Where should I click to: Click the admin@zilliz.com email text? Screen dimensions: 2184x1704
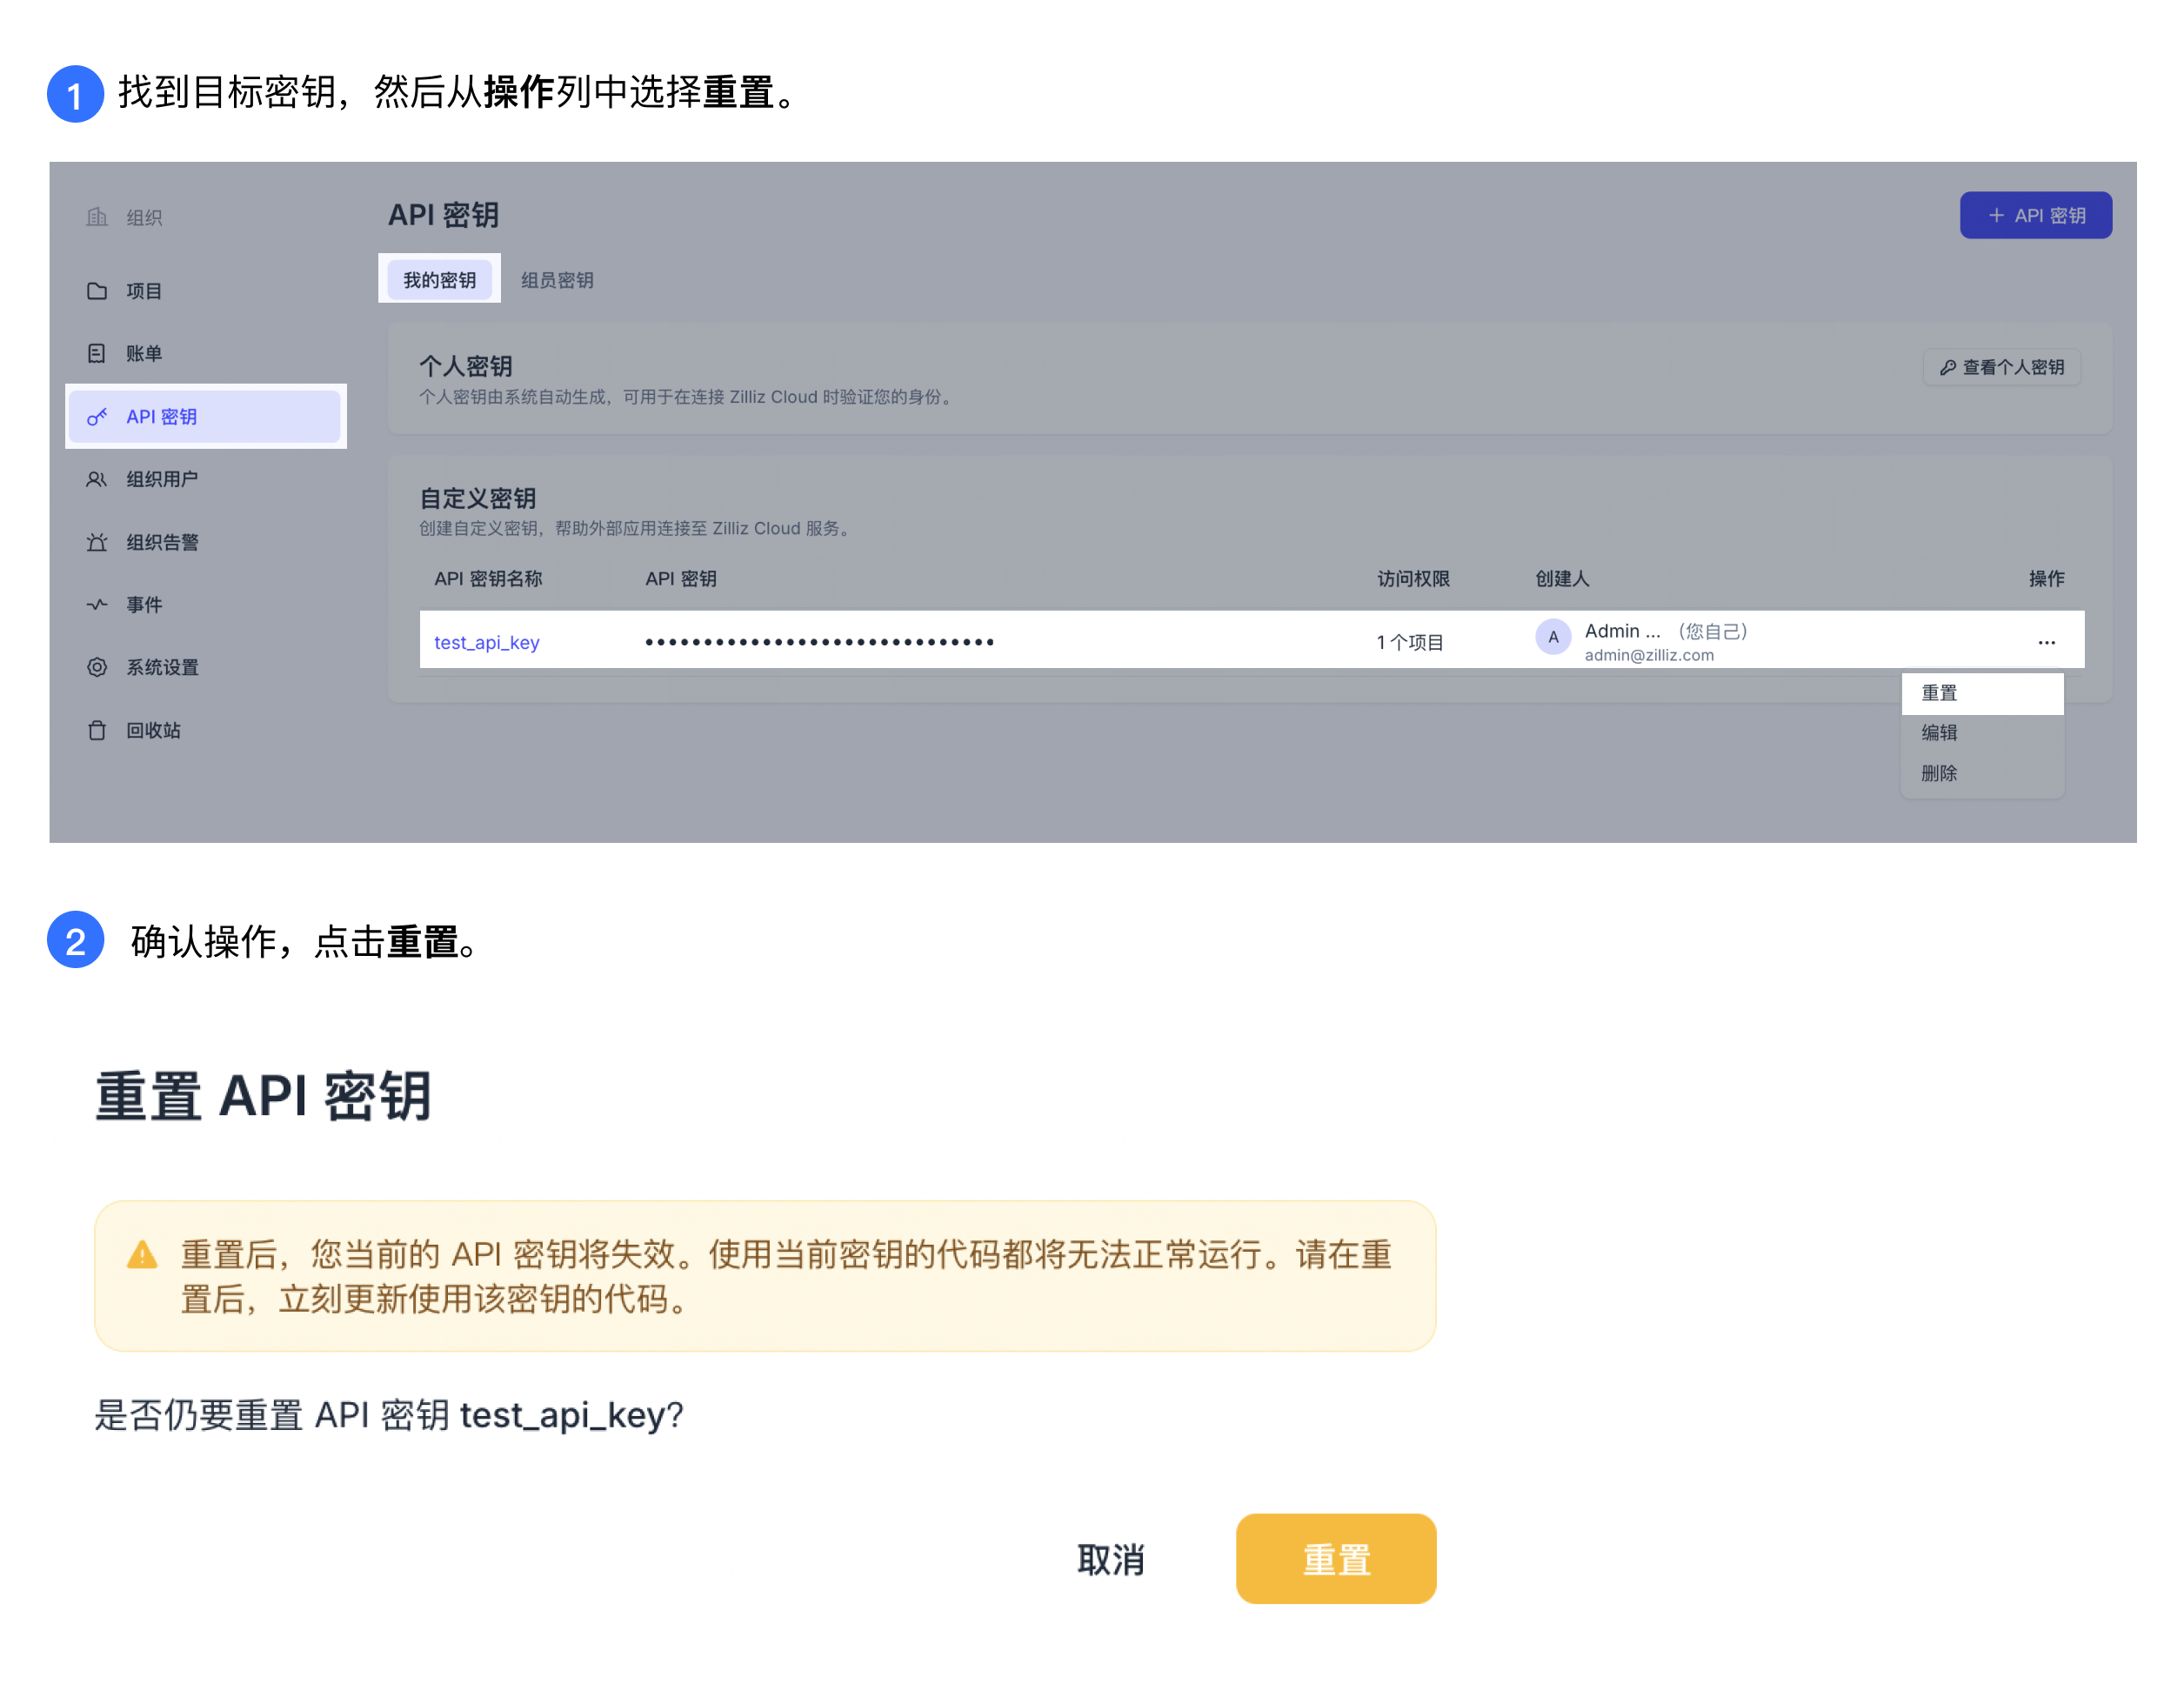coord(1649,656)
